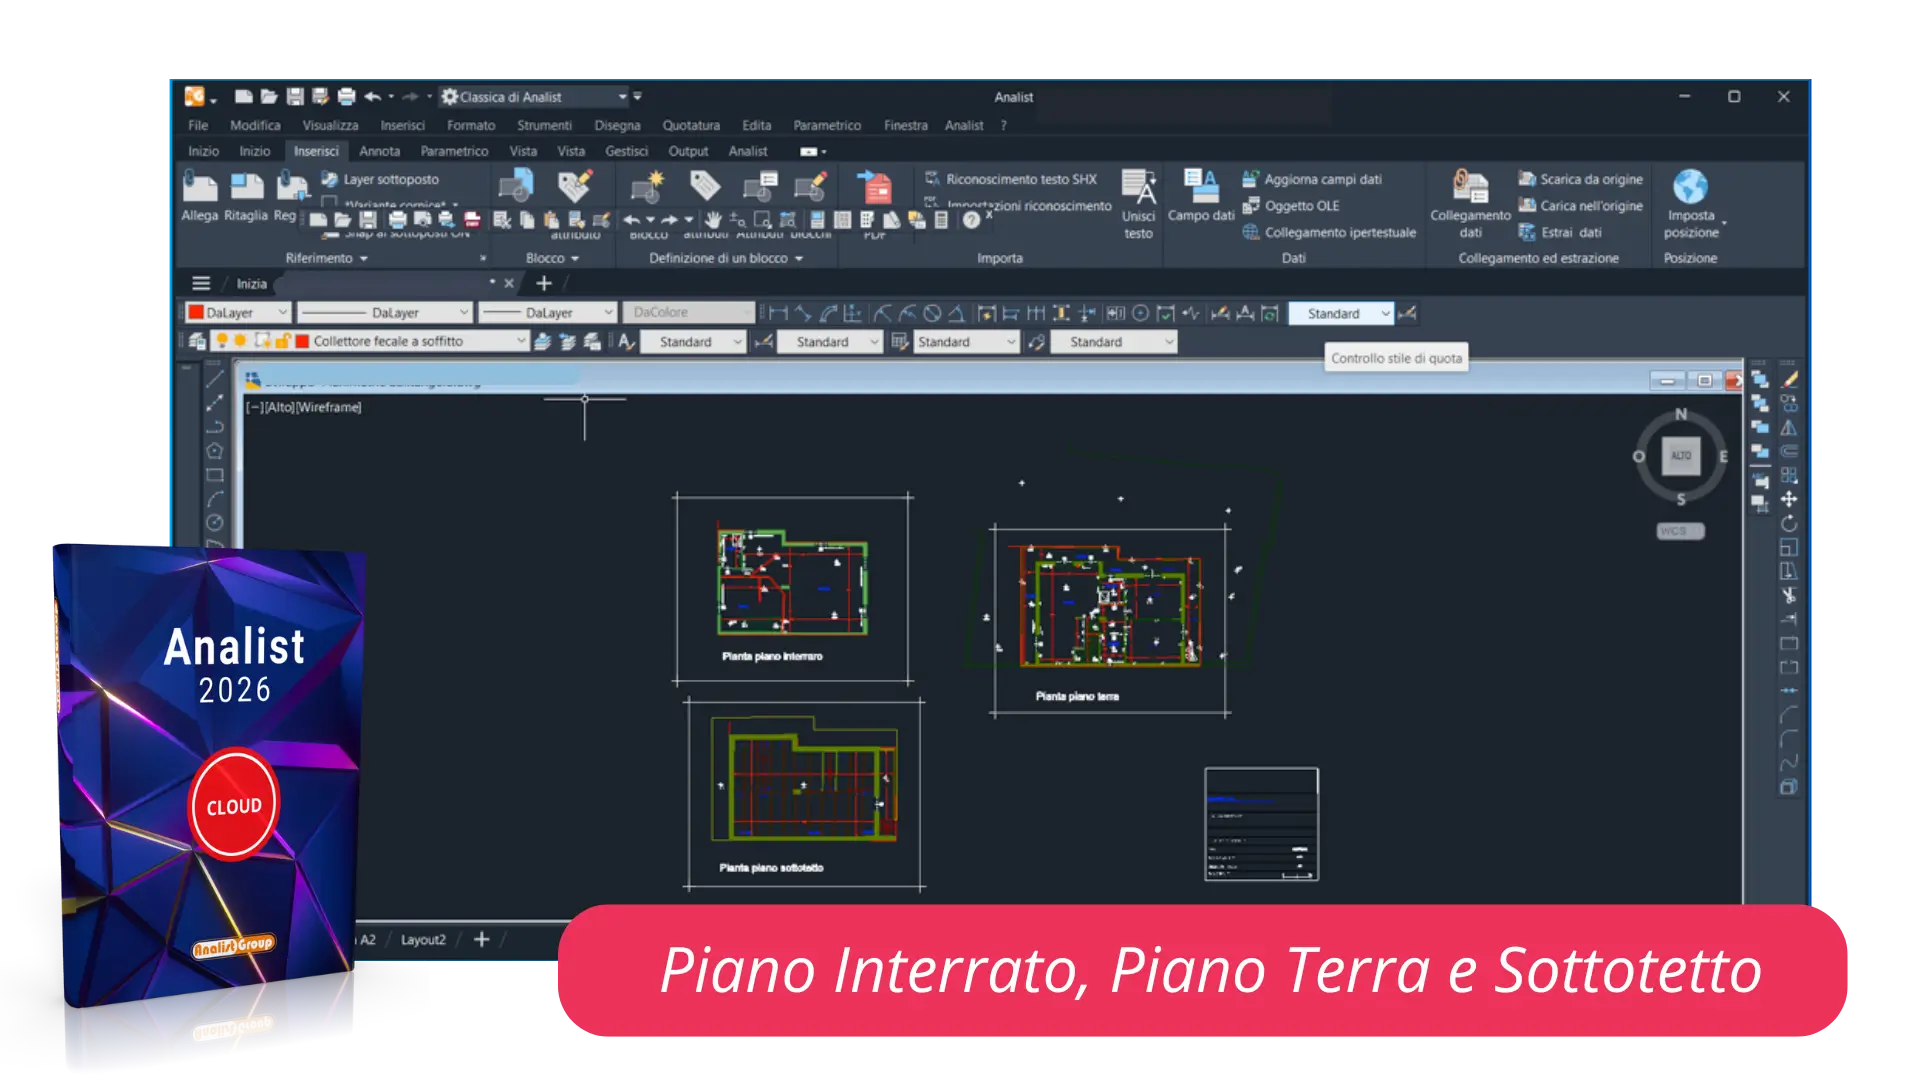
Task: Click the Unisci testo icon
Action: coord(1138,187)
